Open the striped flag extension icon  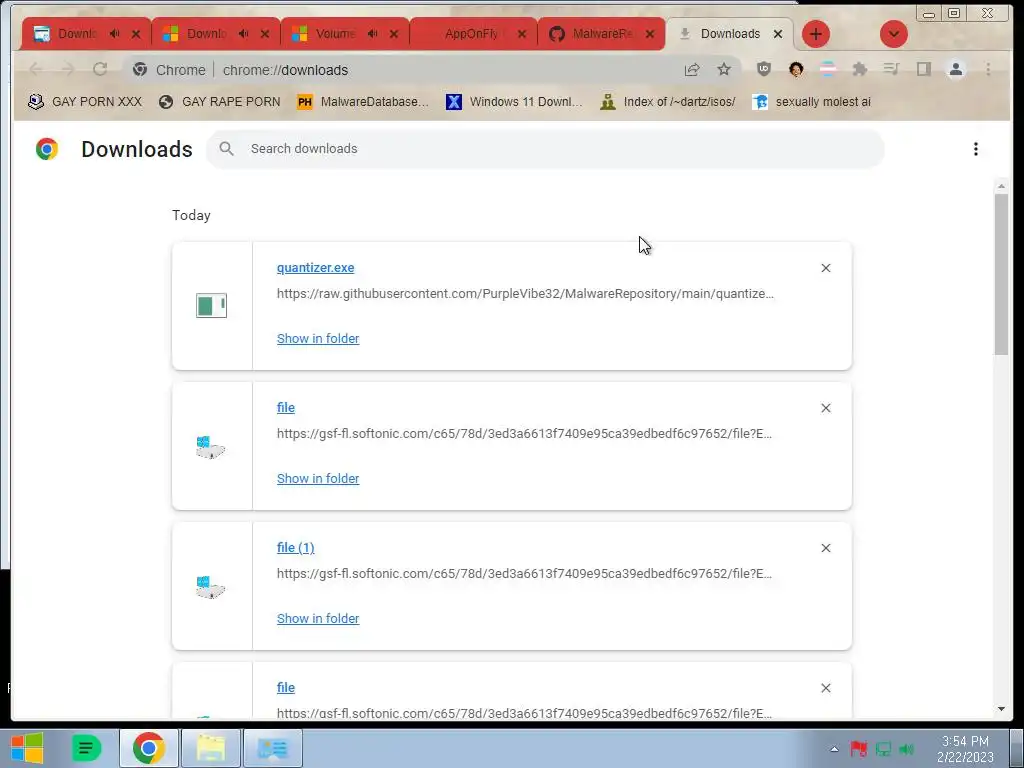[827, 69]
